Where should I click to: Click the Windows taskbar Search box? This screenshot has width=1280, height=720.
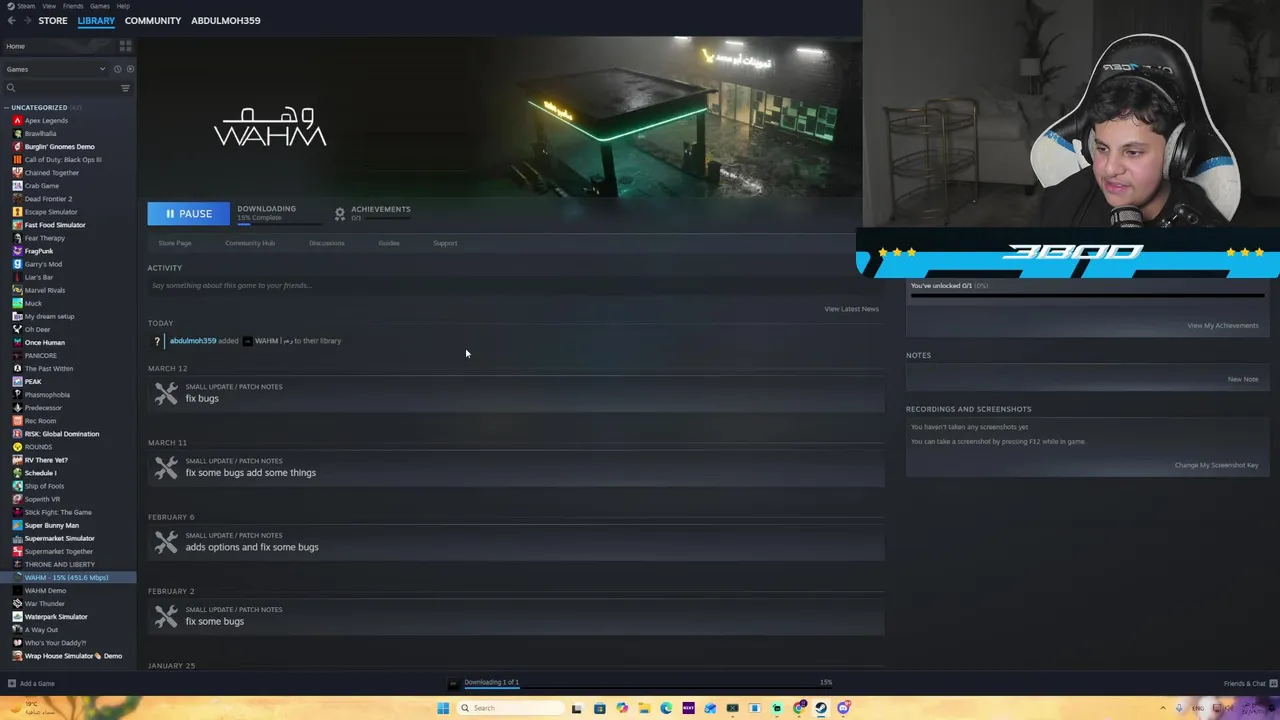tap(511, 708)
